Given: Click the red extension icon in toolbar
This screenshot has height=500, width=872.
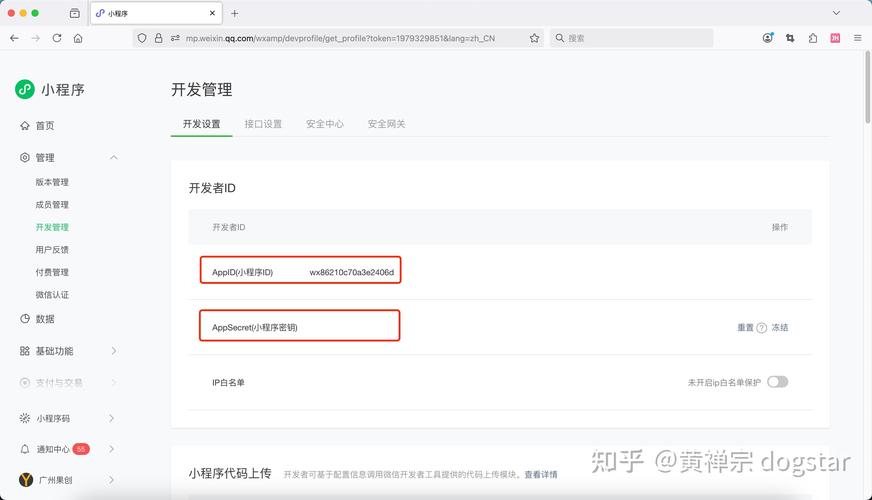Looking at the screenshot, I should pos(835,38).
